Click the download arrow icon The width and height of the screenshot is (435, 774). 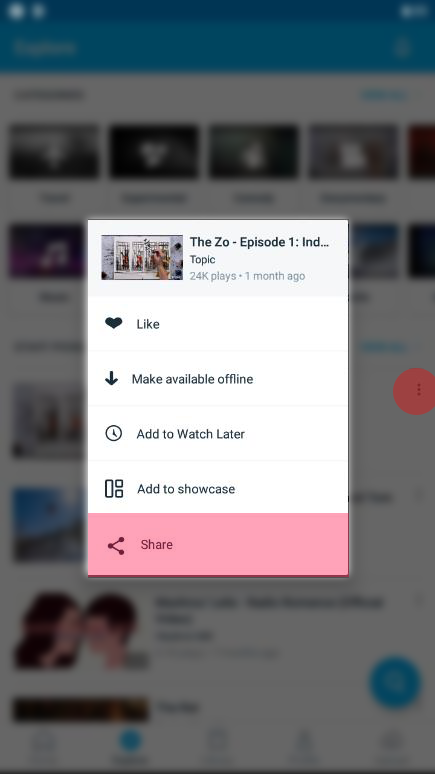point(112,379)
